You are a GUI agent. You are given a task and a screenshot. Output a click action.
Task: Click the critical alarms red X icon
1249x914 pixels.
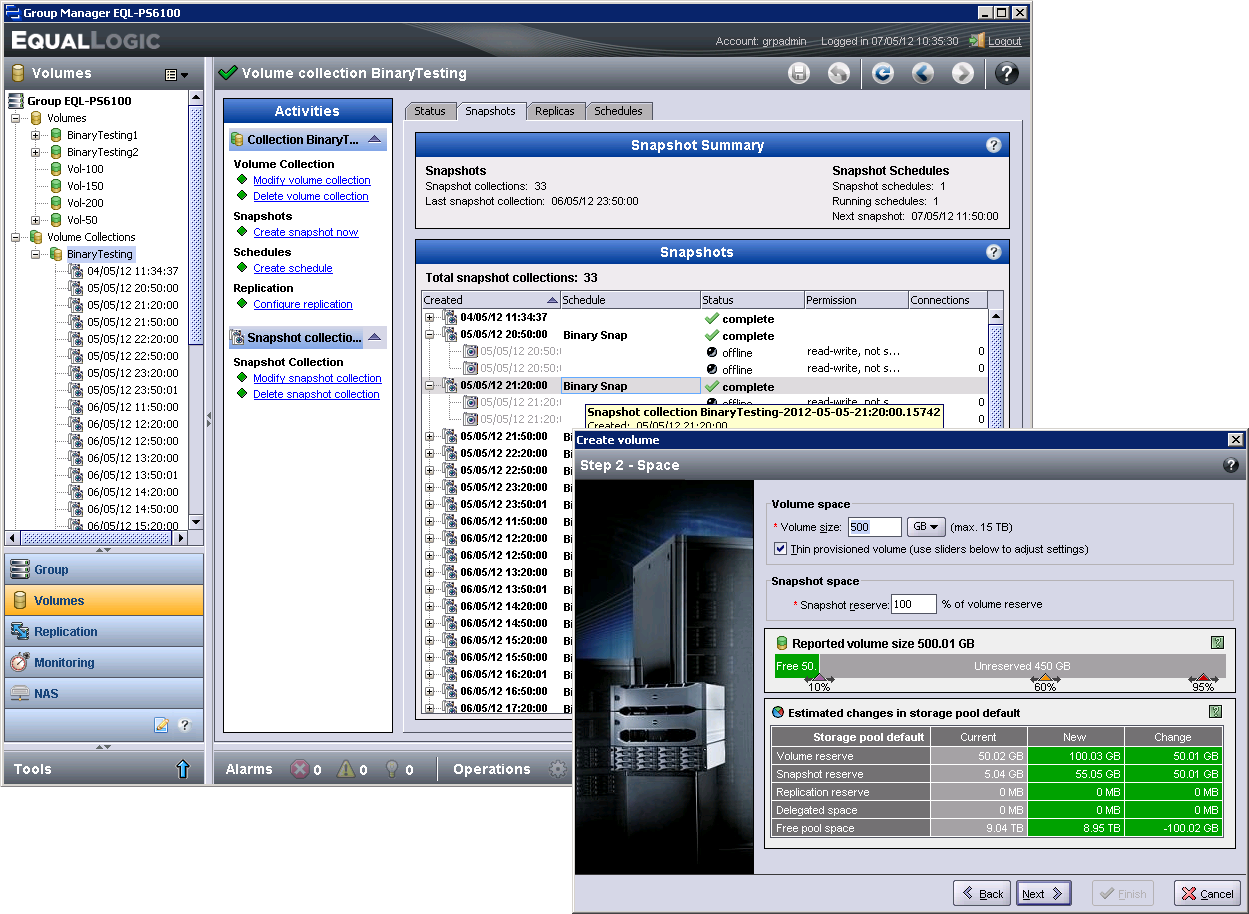coord(299,769)
